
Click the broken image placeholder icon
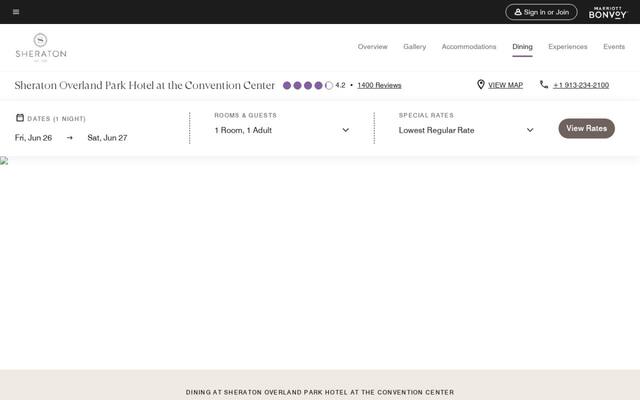coord(4,160)
